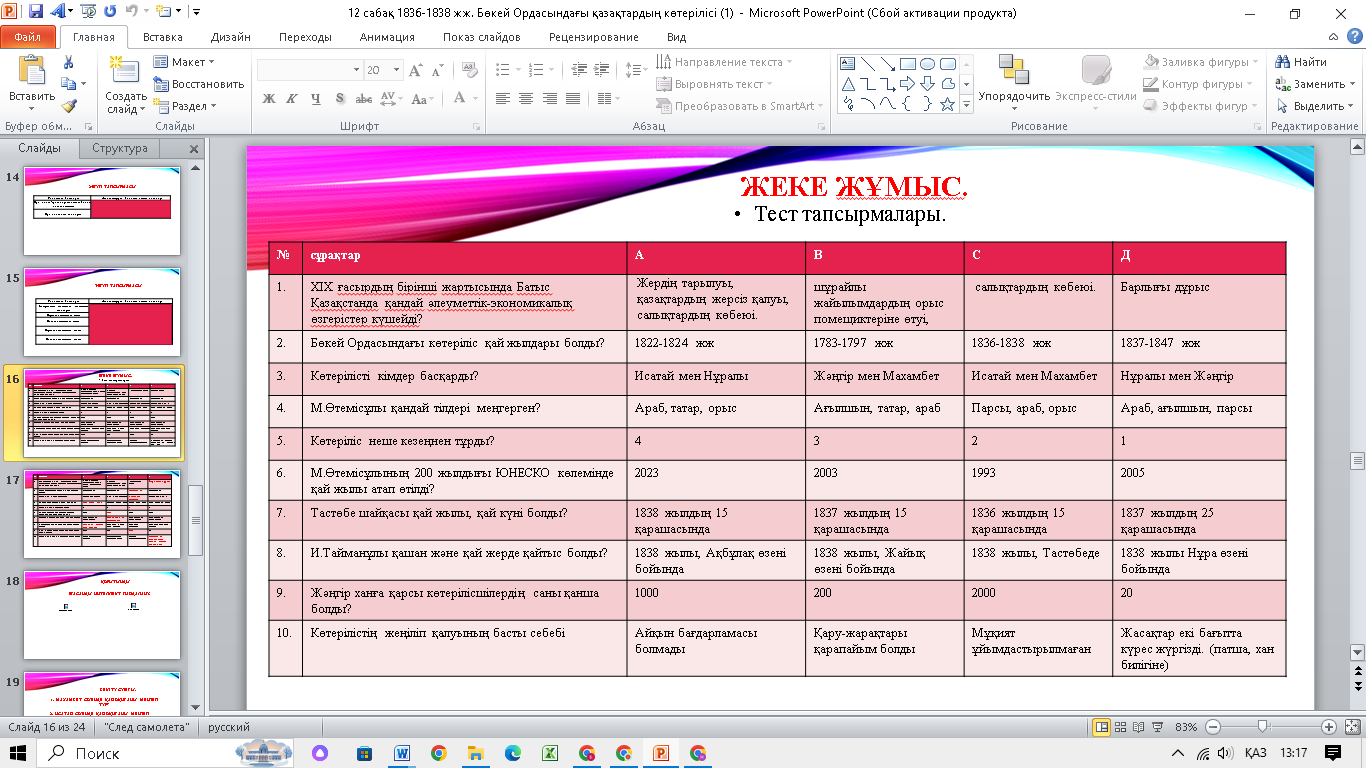Switch to Slide Sorter view icon
1366x768 pixels.
[1122, 727]
